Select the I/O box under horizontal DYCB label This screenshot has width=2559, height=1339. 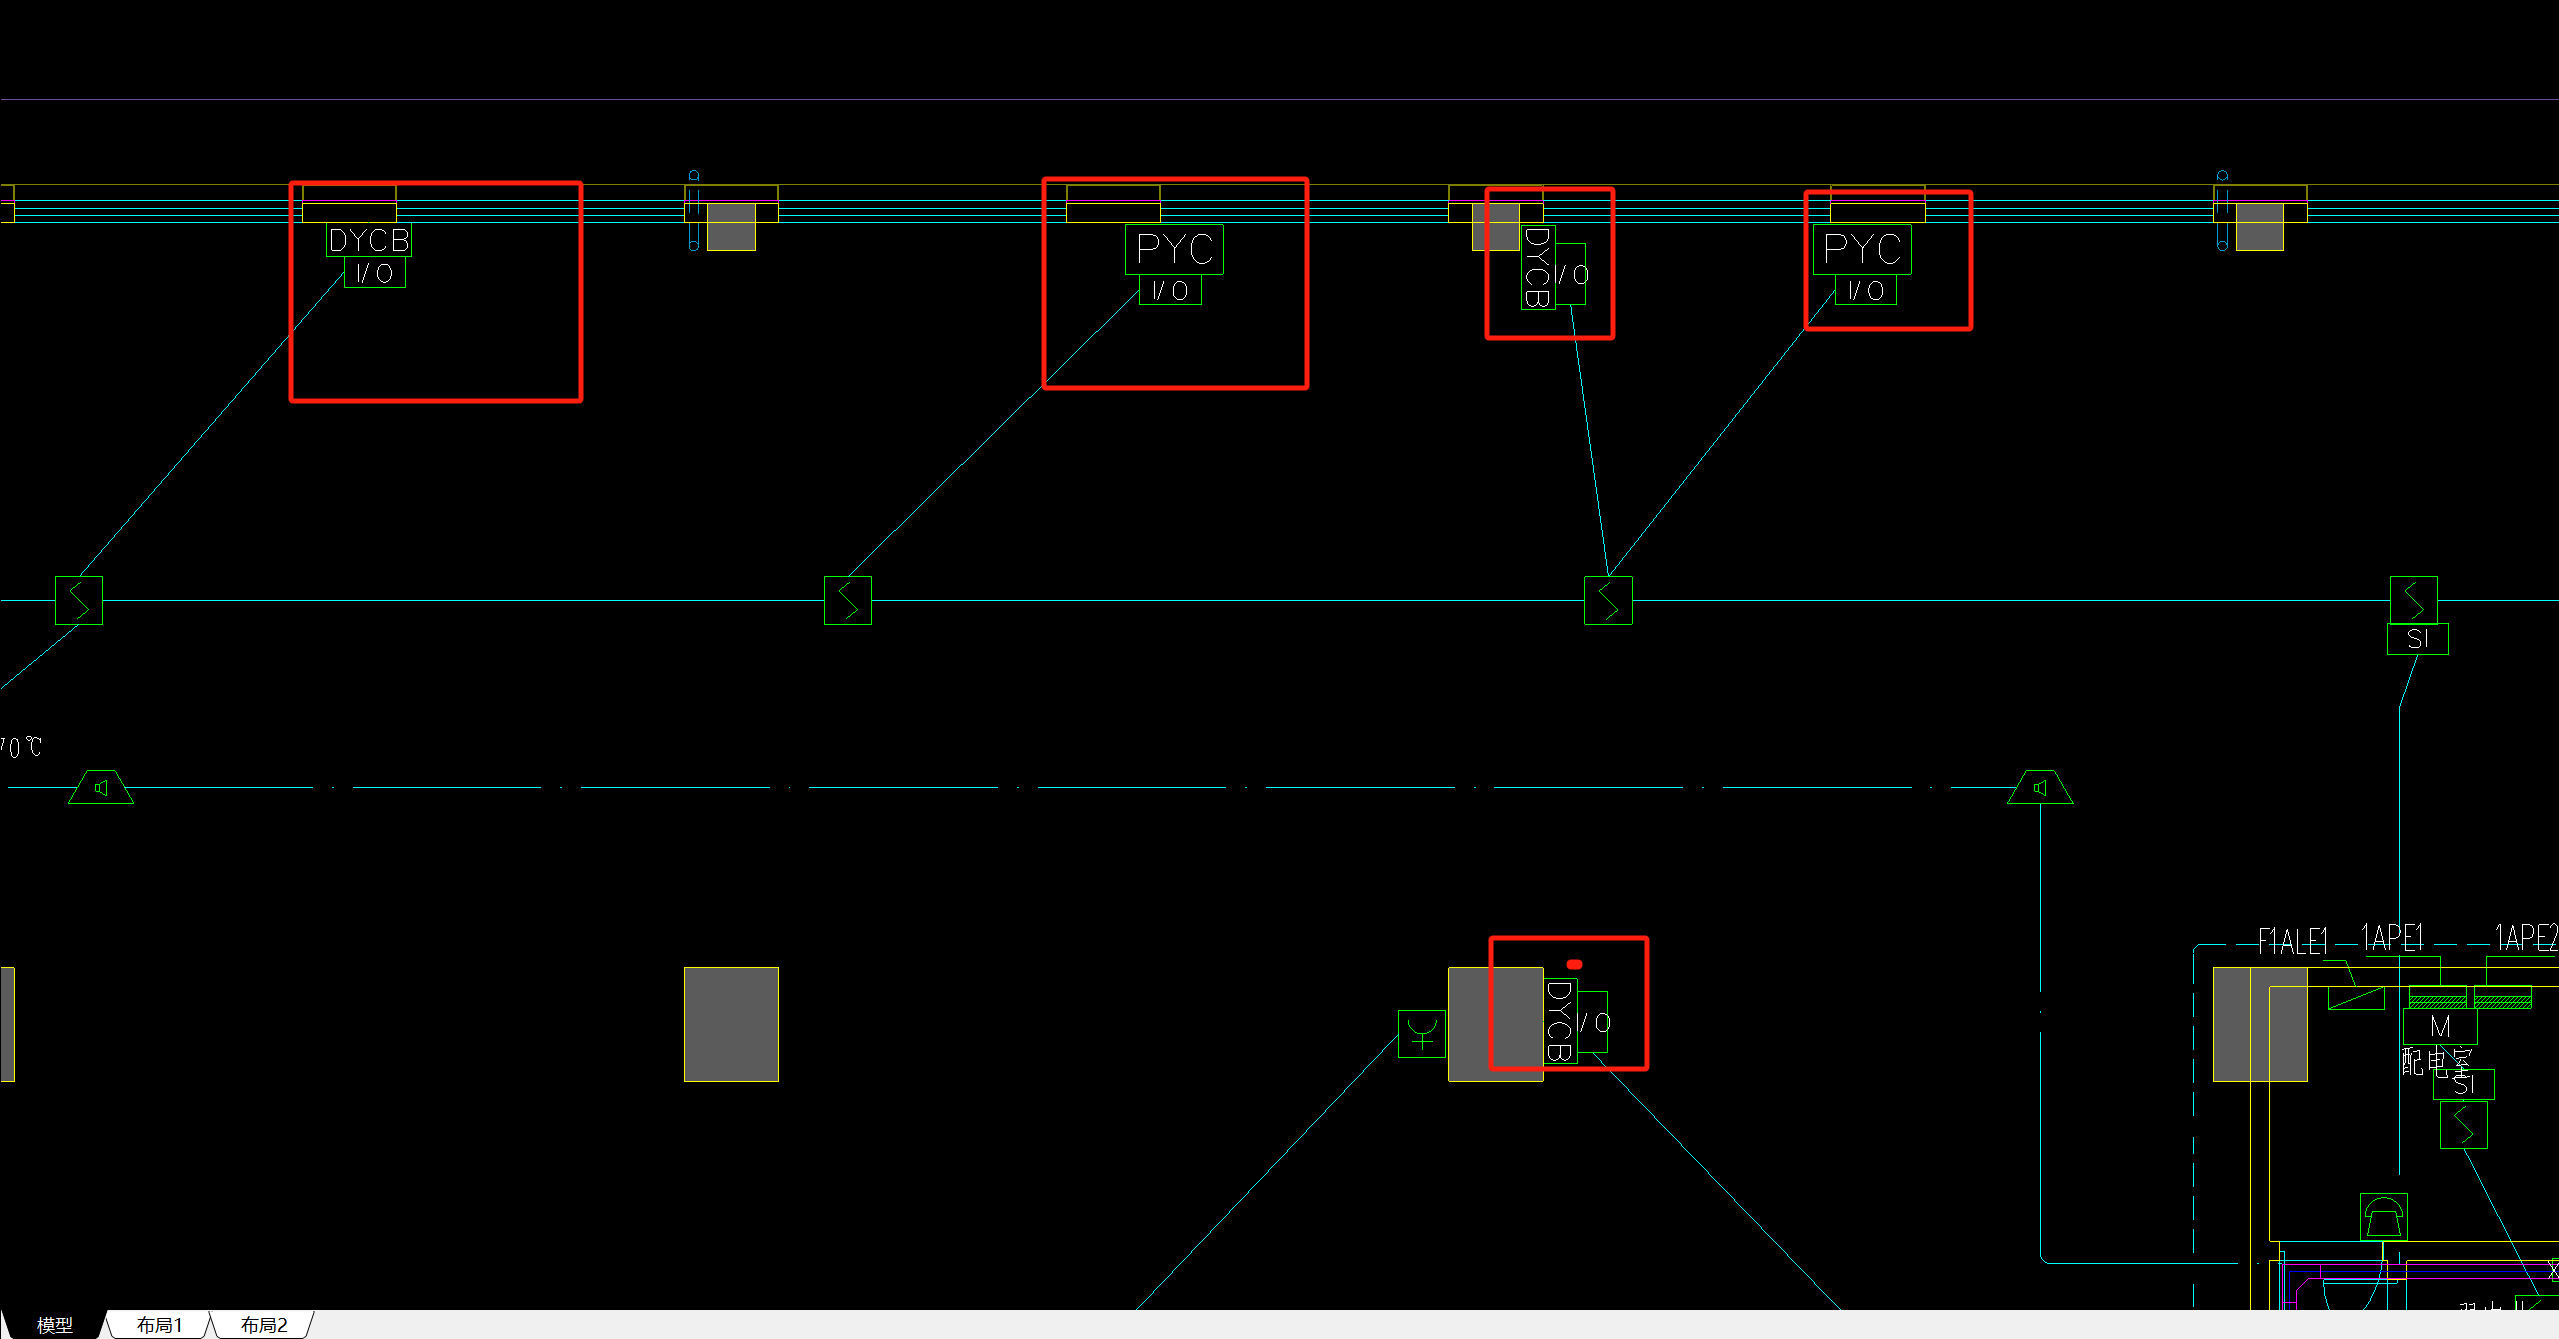375,273
